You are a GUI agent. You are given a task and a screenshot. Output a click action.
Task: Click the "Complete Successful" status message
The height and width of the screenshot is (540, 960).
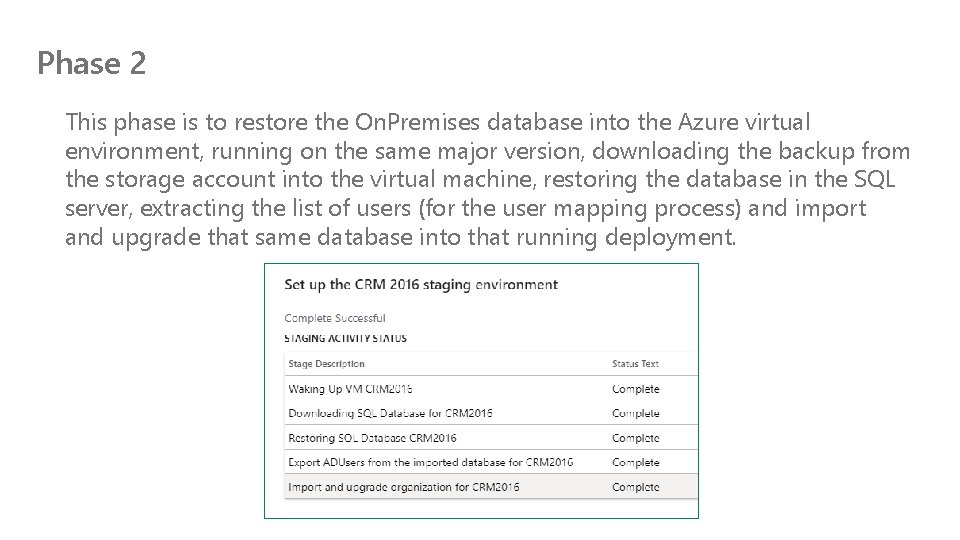[x=335, y=318]
